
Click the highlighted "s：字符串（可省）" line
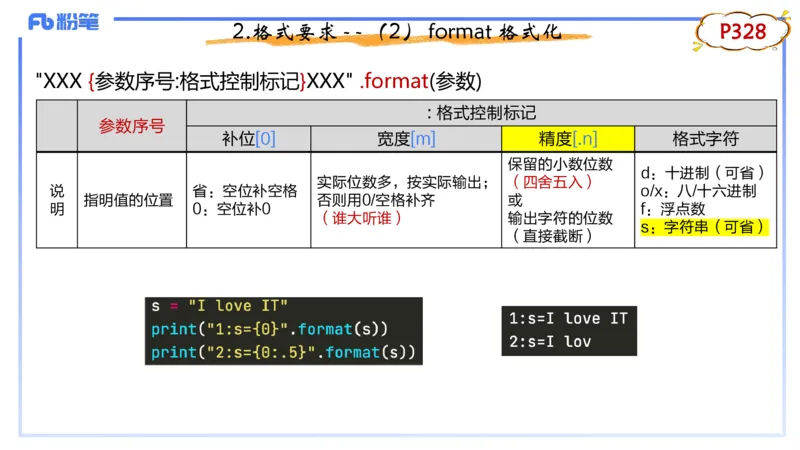(704, 227)
